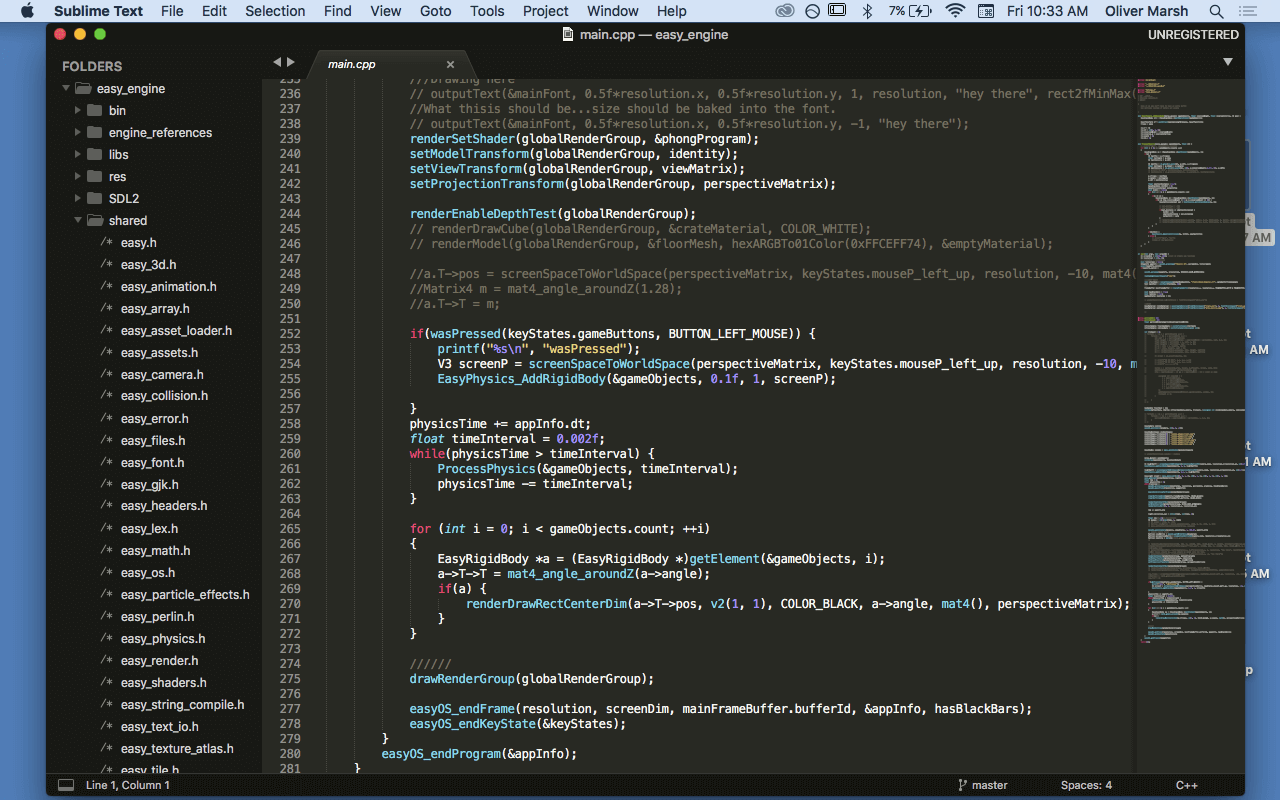Open easy_os.h file
Viewport: 1280px width, 800px height.
coord(148,572)
